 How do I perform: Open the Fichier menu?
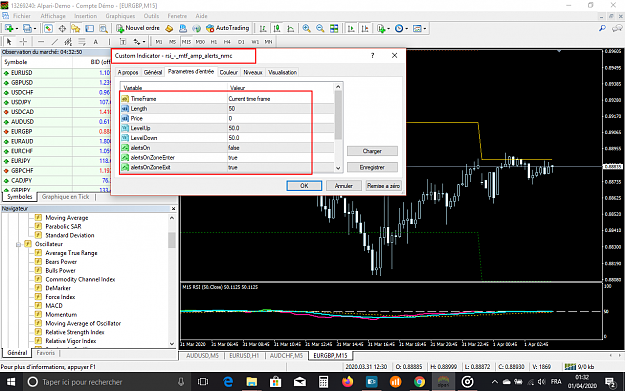[x=22, y=16]
